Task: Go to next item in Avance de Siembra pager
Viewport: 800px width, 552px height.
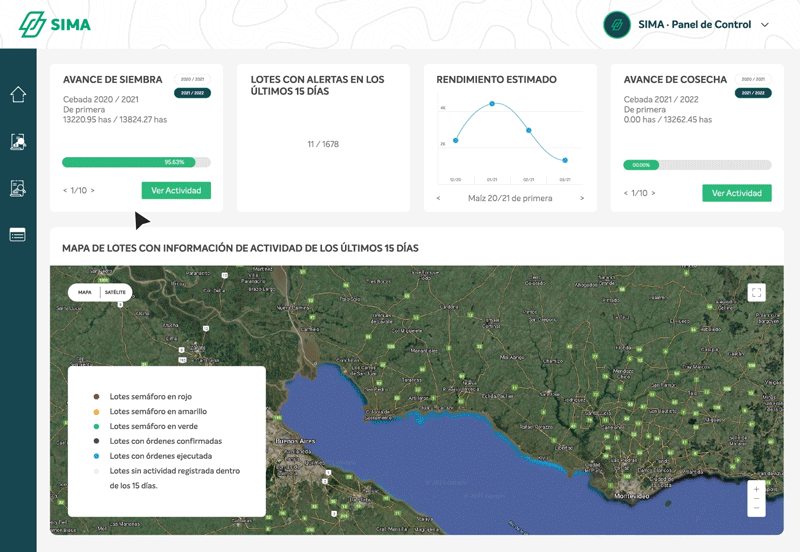Action: coord(93,190)
